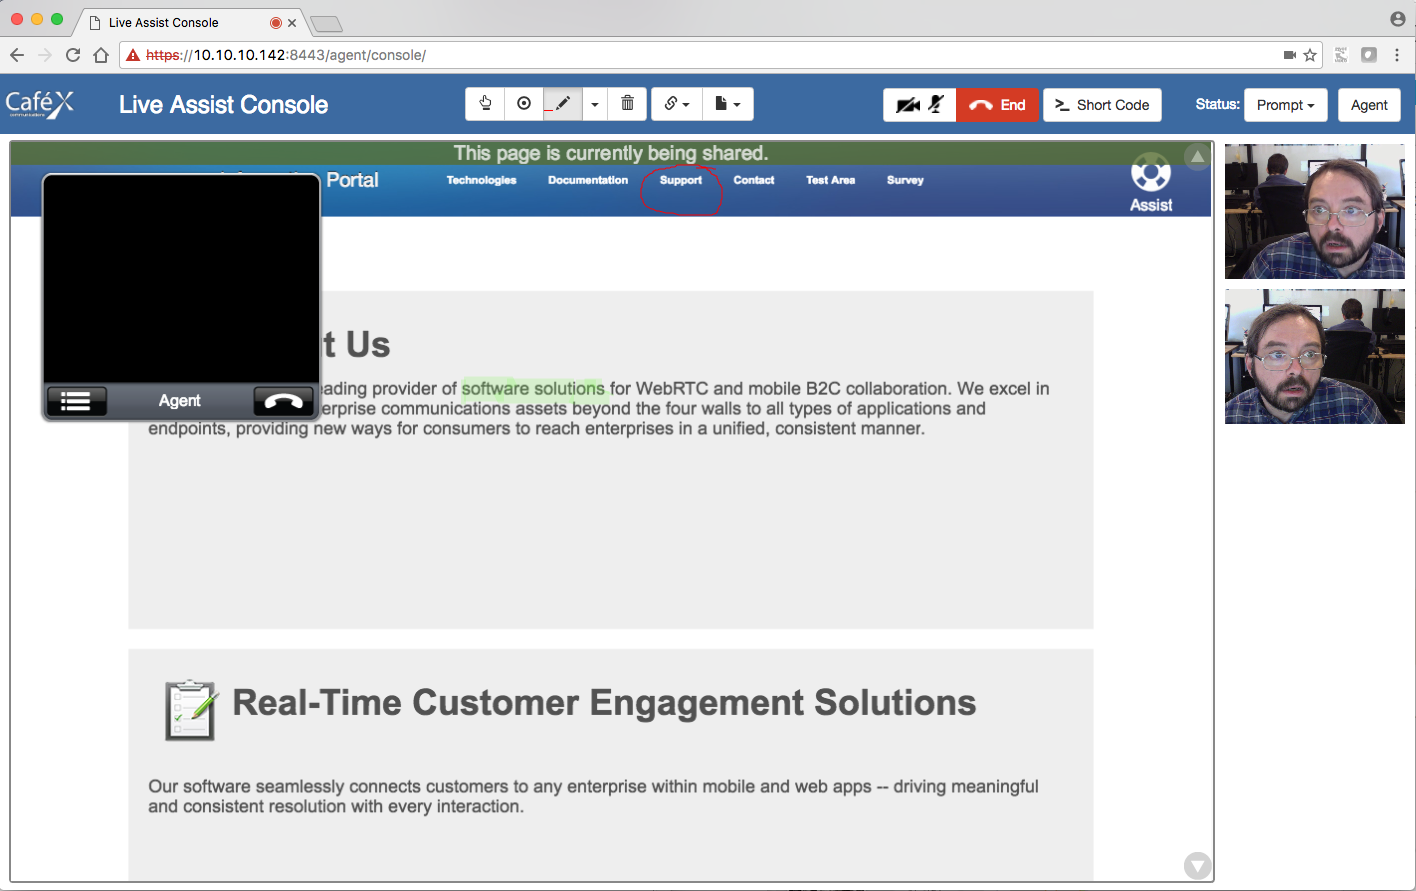The width and height of the screenshot is (1416, 891).
Task: Clear annotations with the trash icon
Action: point(627,104)
